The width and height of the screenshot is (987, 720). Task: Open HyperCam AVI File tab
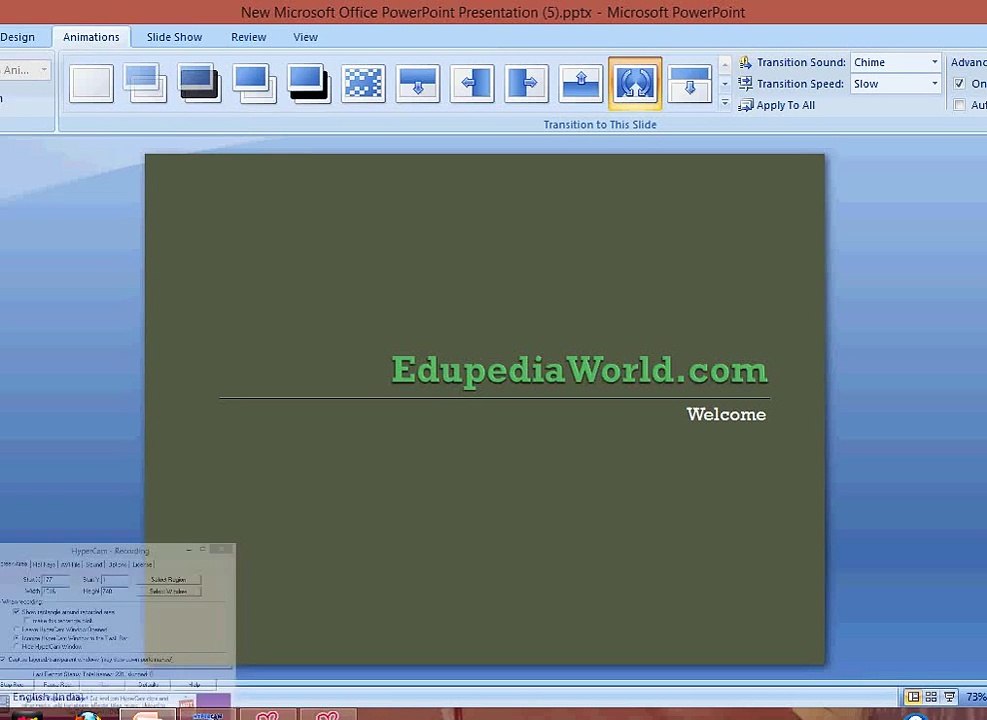coord(70,565)
